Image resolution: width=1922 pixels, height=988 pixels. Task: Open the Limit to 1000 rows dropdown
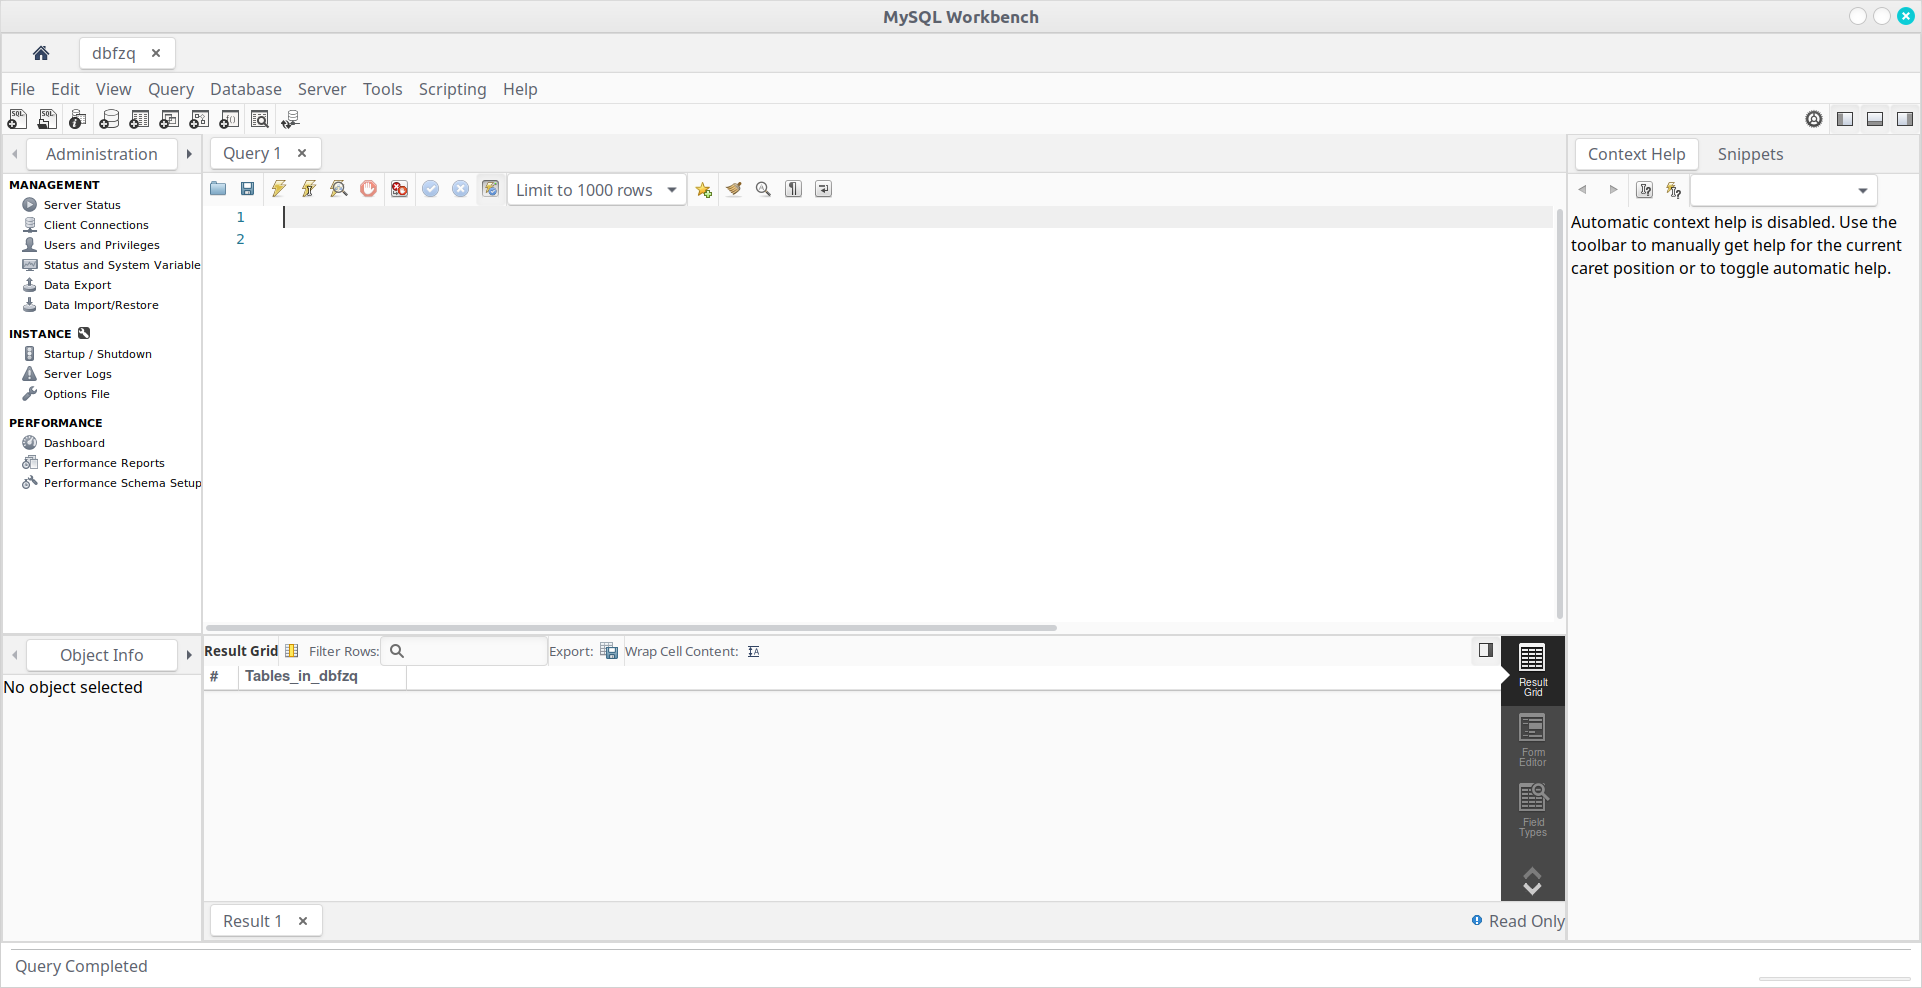(x=597, y=190)
